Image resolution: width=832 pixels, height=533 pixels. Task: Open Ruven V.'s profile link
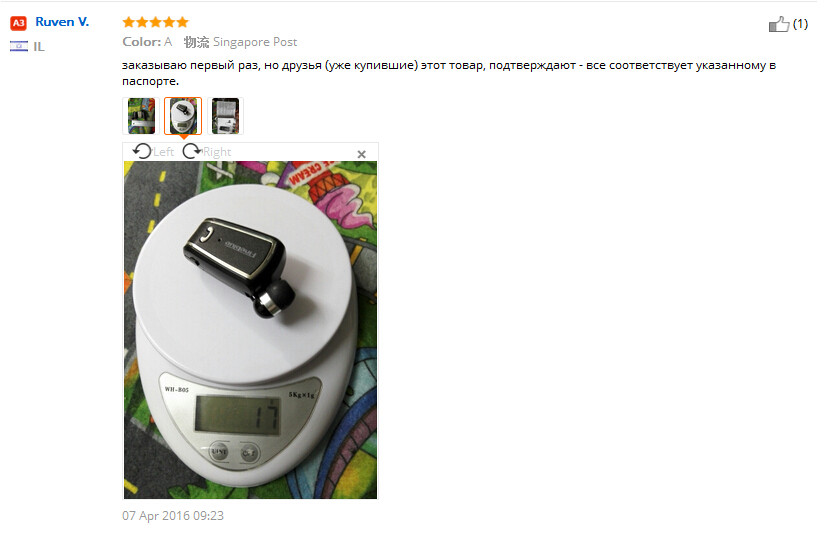point(63,22)
